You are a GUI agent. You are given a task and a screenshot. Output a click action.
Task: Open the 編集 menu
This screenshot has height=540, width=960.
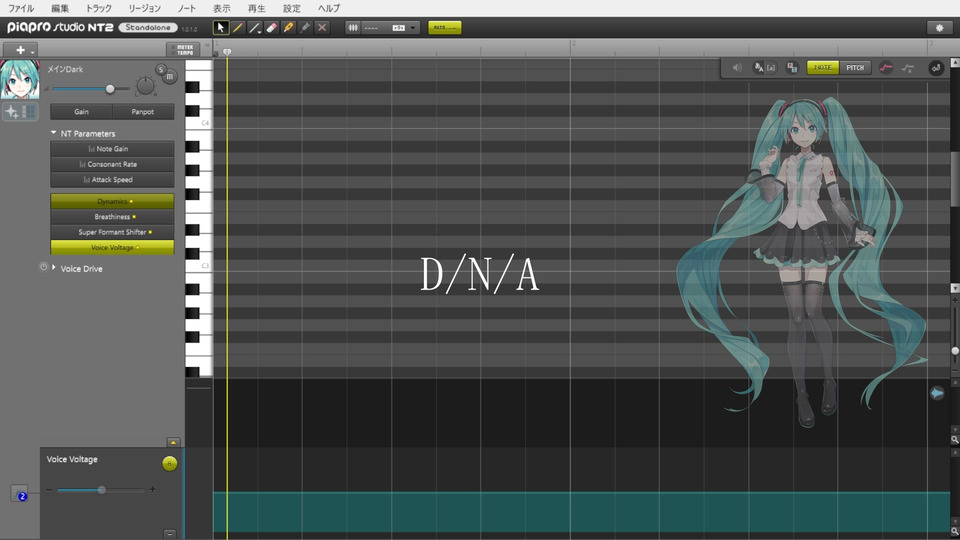(x=60, y=8)
